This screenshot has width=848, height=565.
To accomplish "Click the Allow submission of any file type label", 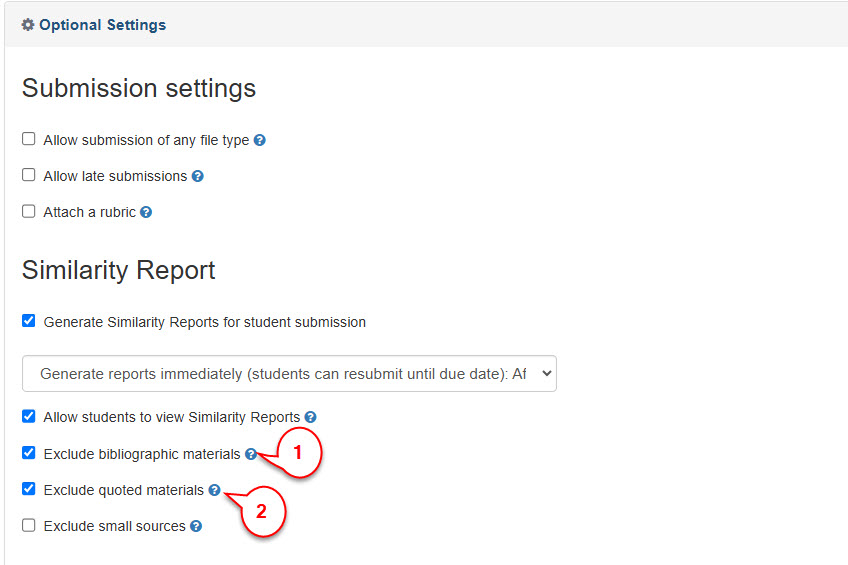I will click(x=147, y=141).
